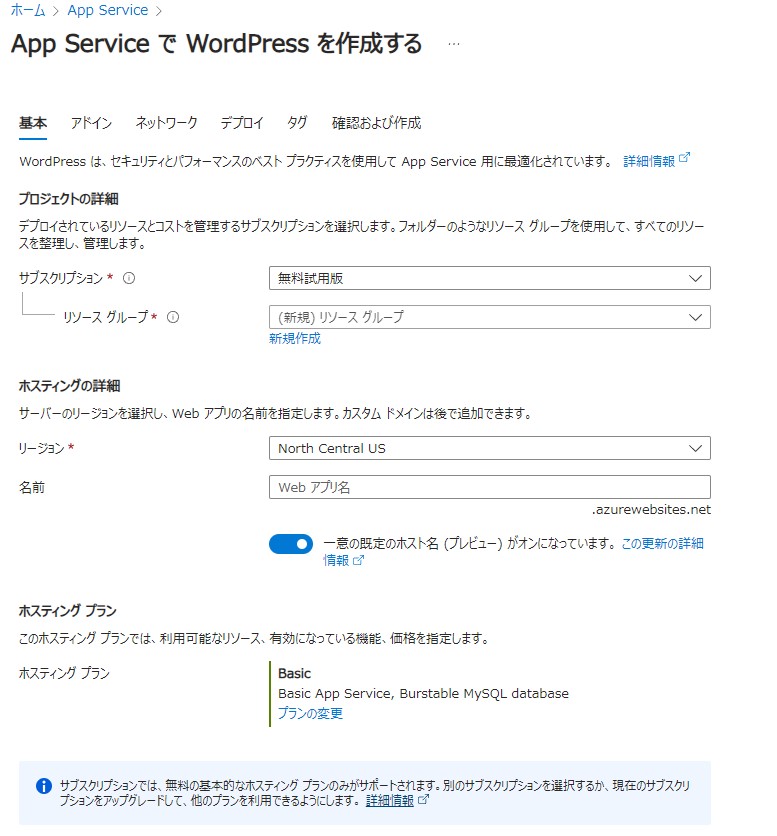Image resolution: width=777 pixels, height=836 pixels.
Task: Open the ellipsis menu beside page title
Action: pyautogui.click(x=453, y=44)
